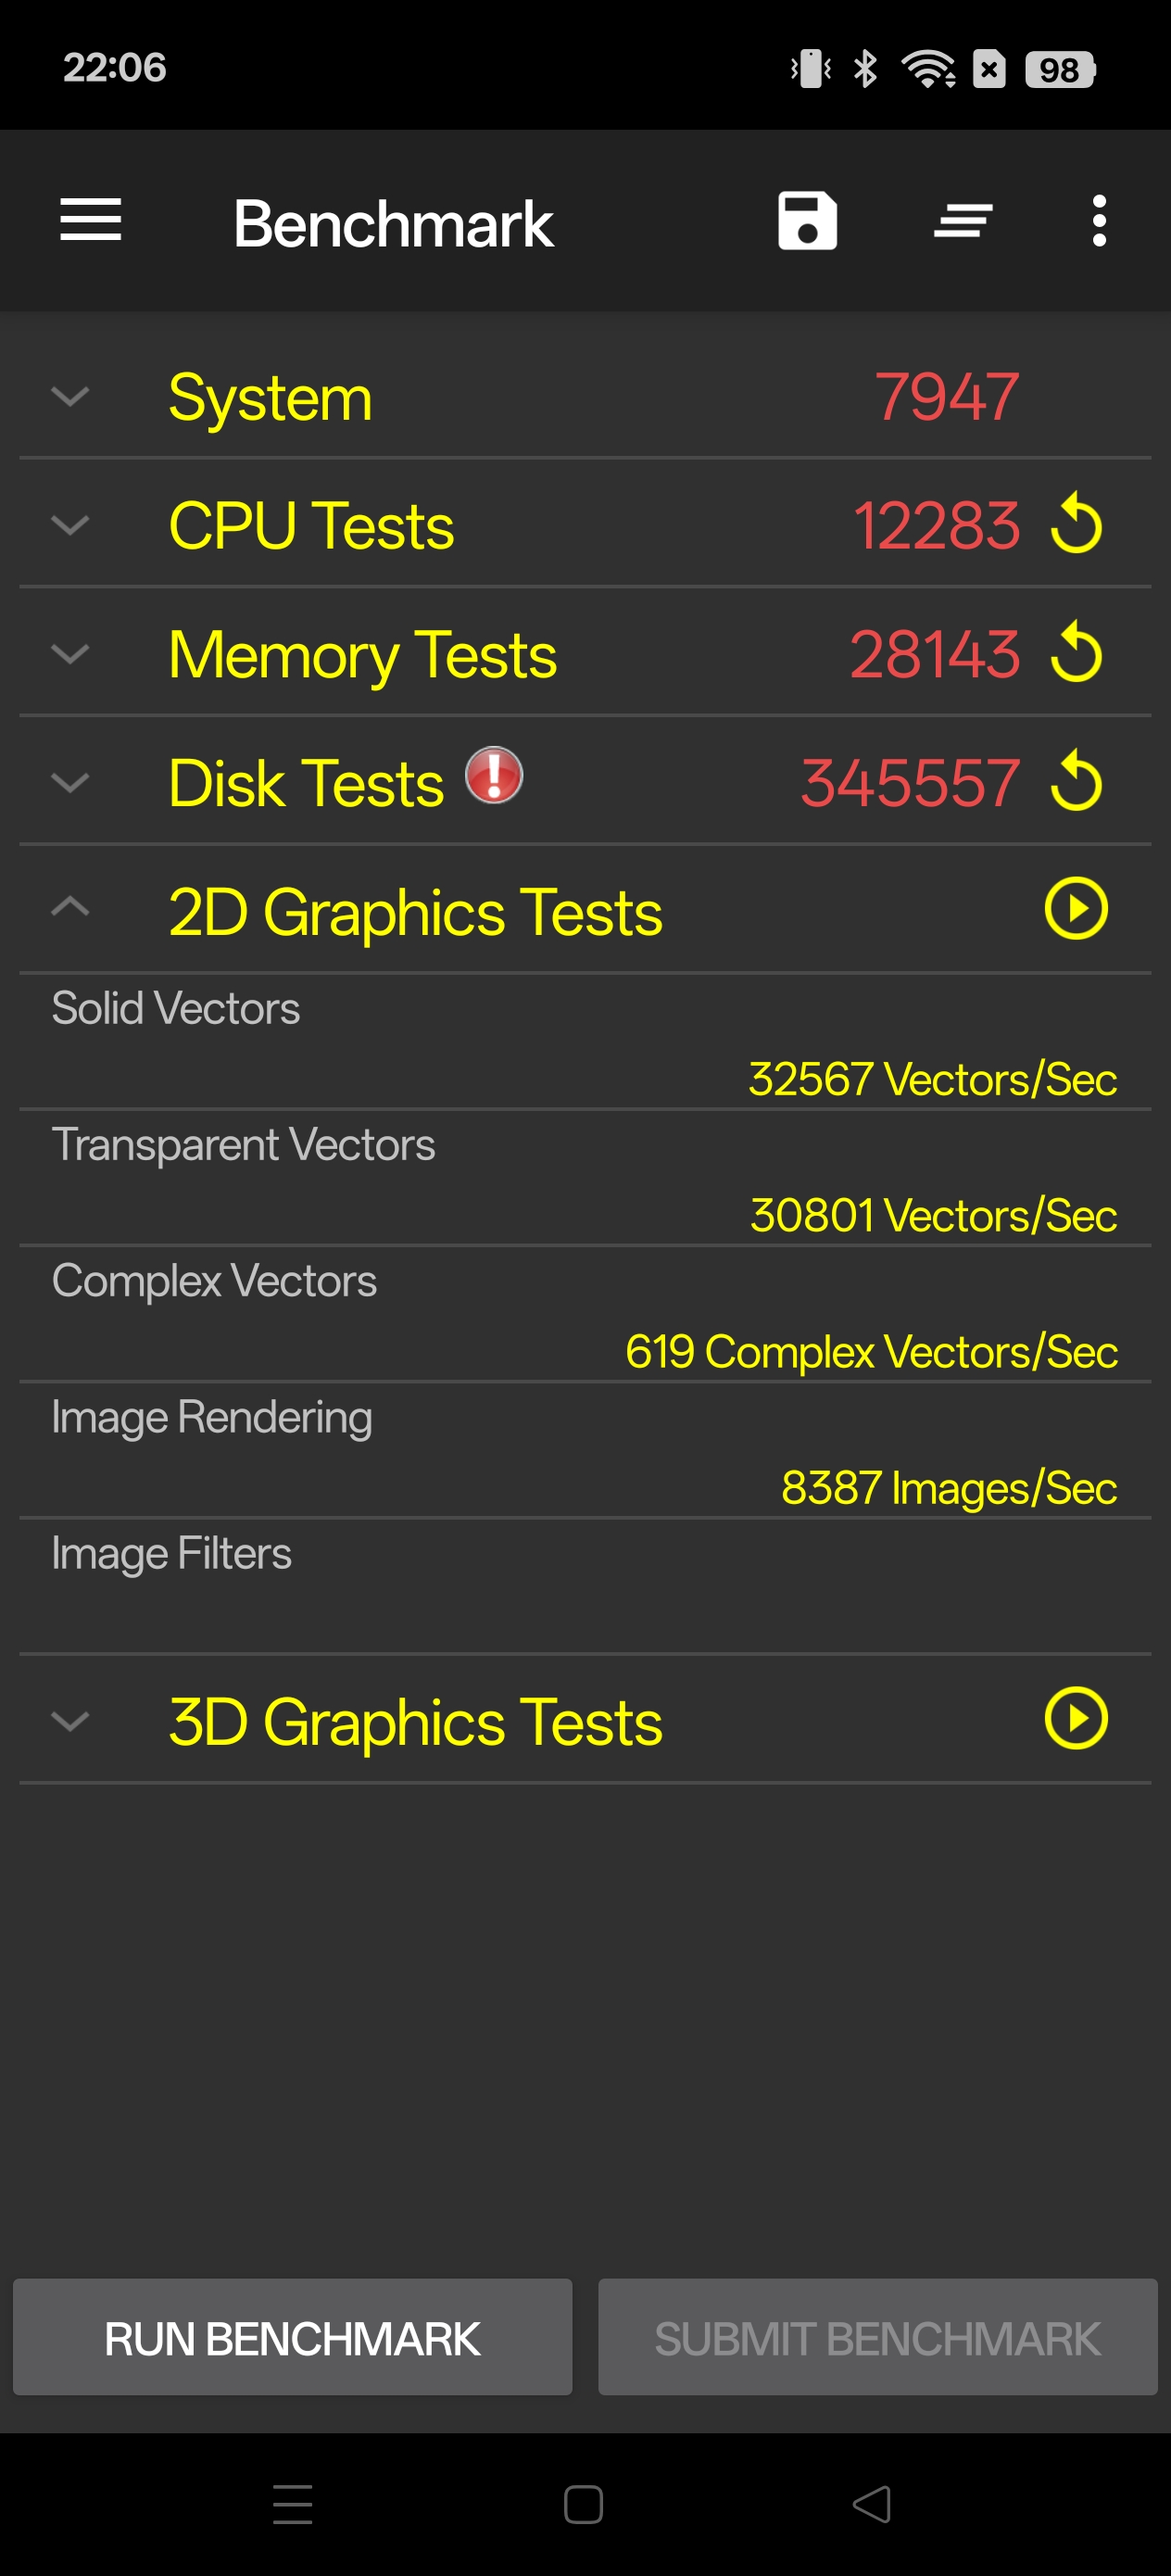Expand the Memory Tests section chevron
Screen dimensions: 1171x2576
(70, 653)
